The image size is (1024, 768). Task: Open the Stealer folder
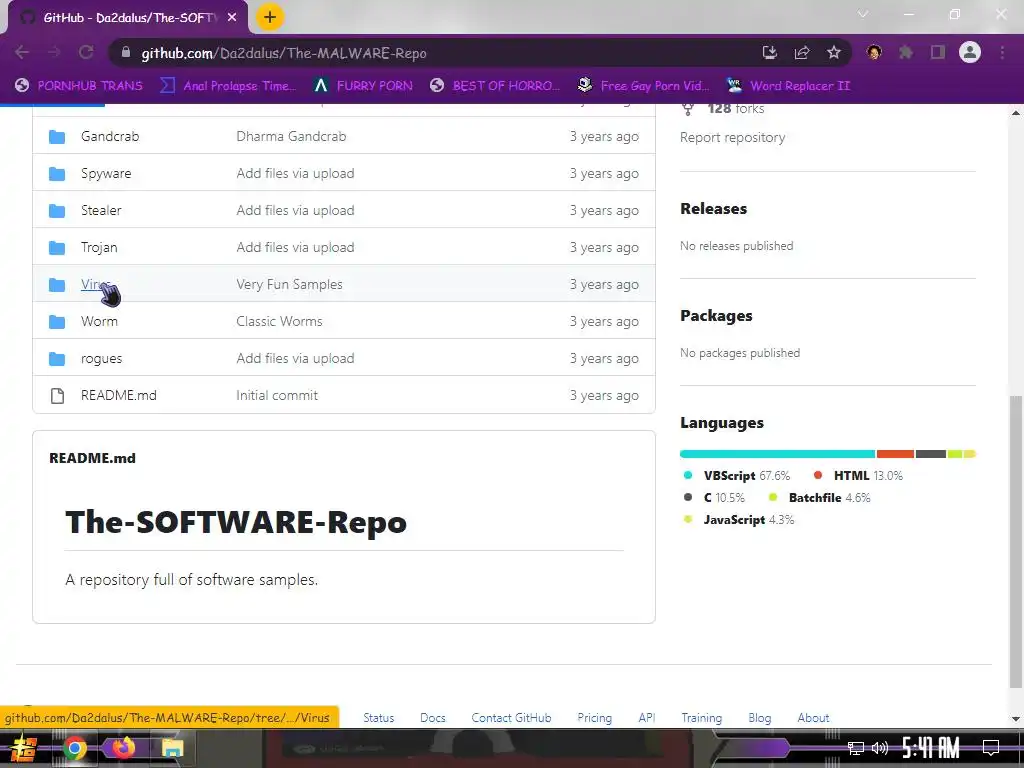(101, 210)
